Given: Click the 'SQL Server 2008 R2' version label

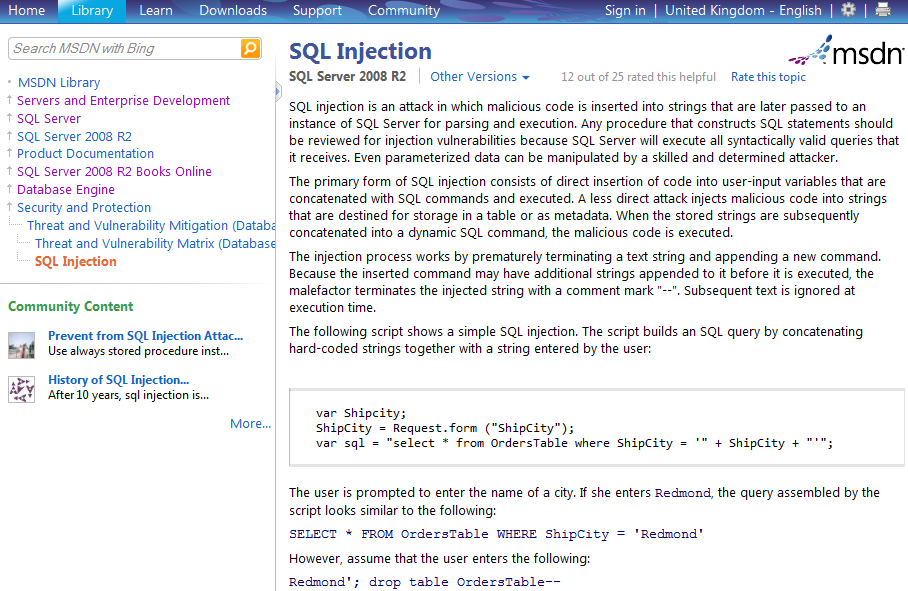Looking at the screenshot, I should click(347, 76).
